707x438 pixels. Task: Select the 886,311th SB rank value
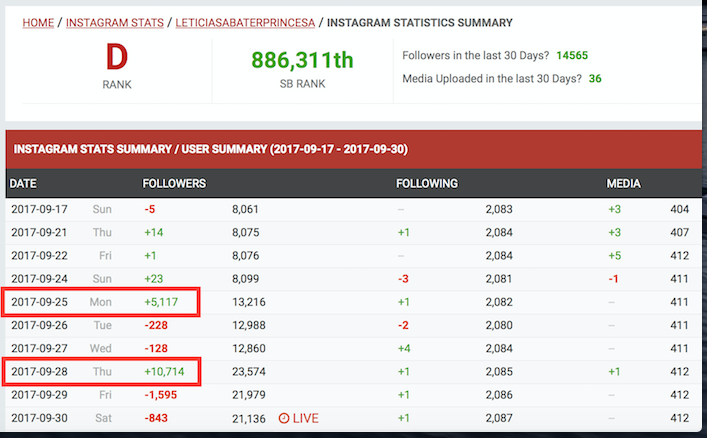click(302, 60)
